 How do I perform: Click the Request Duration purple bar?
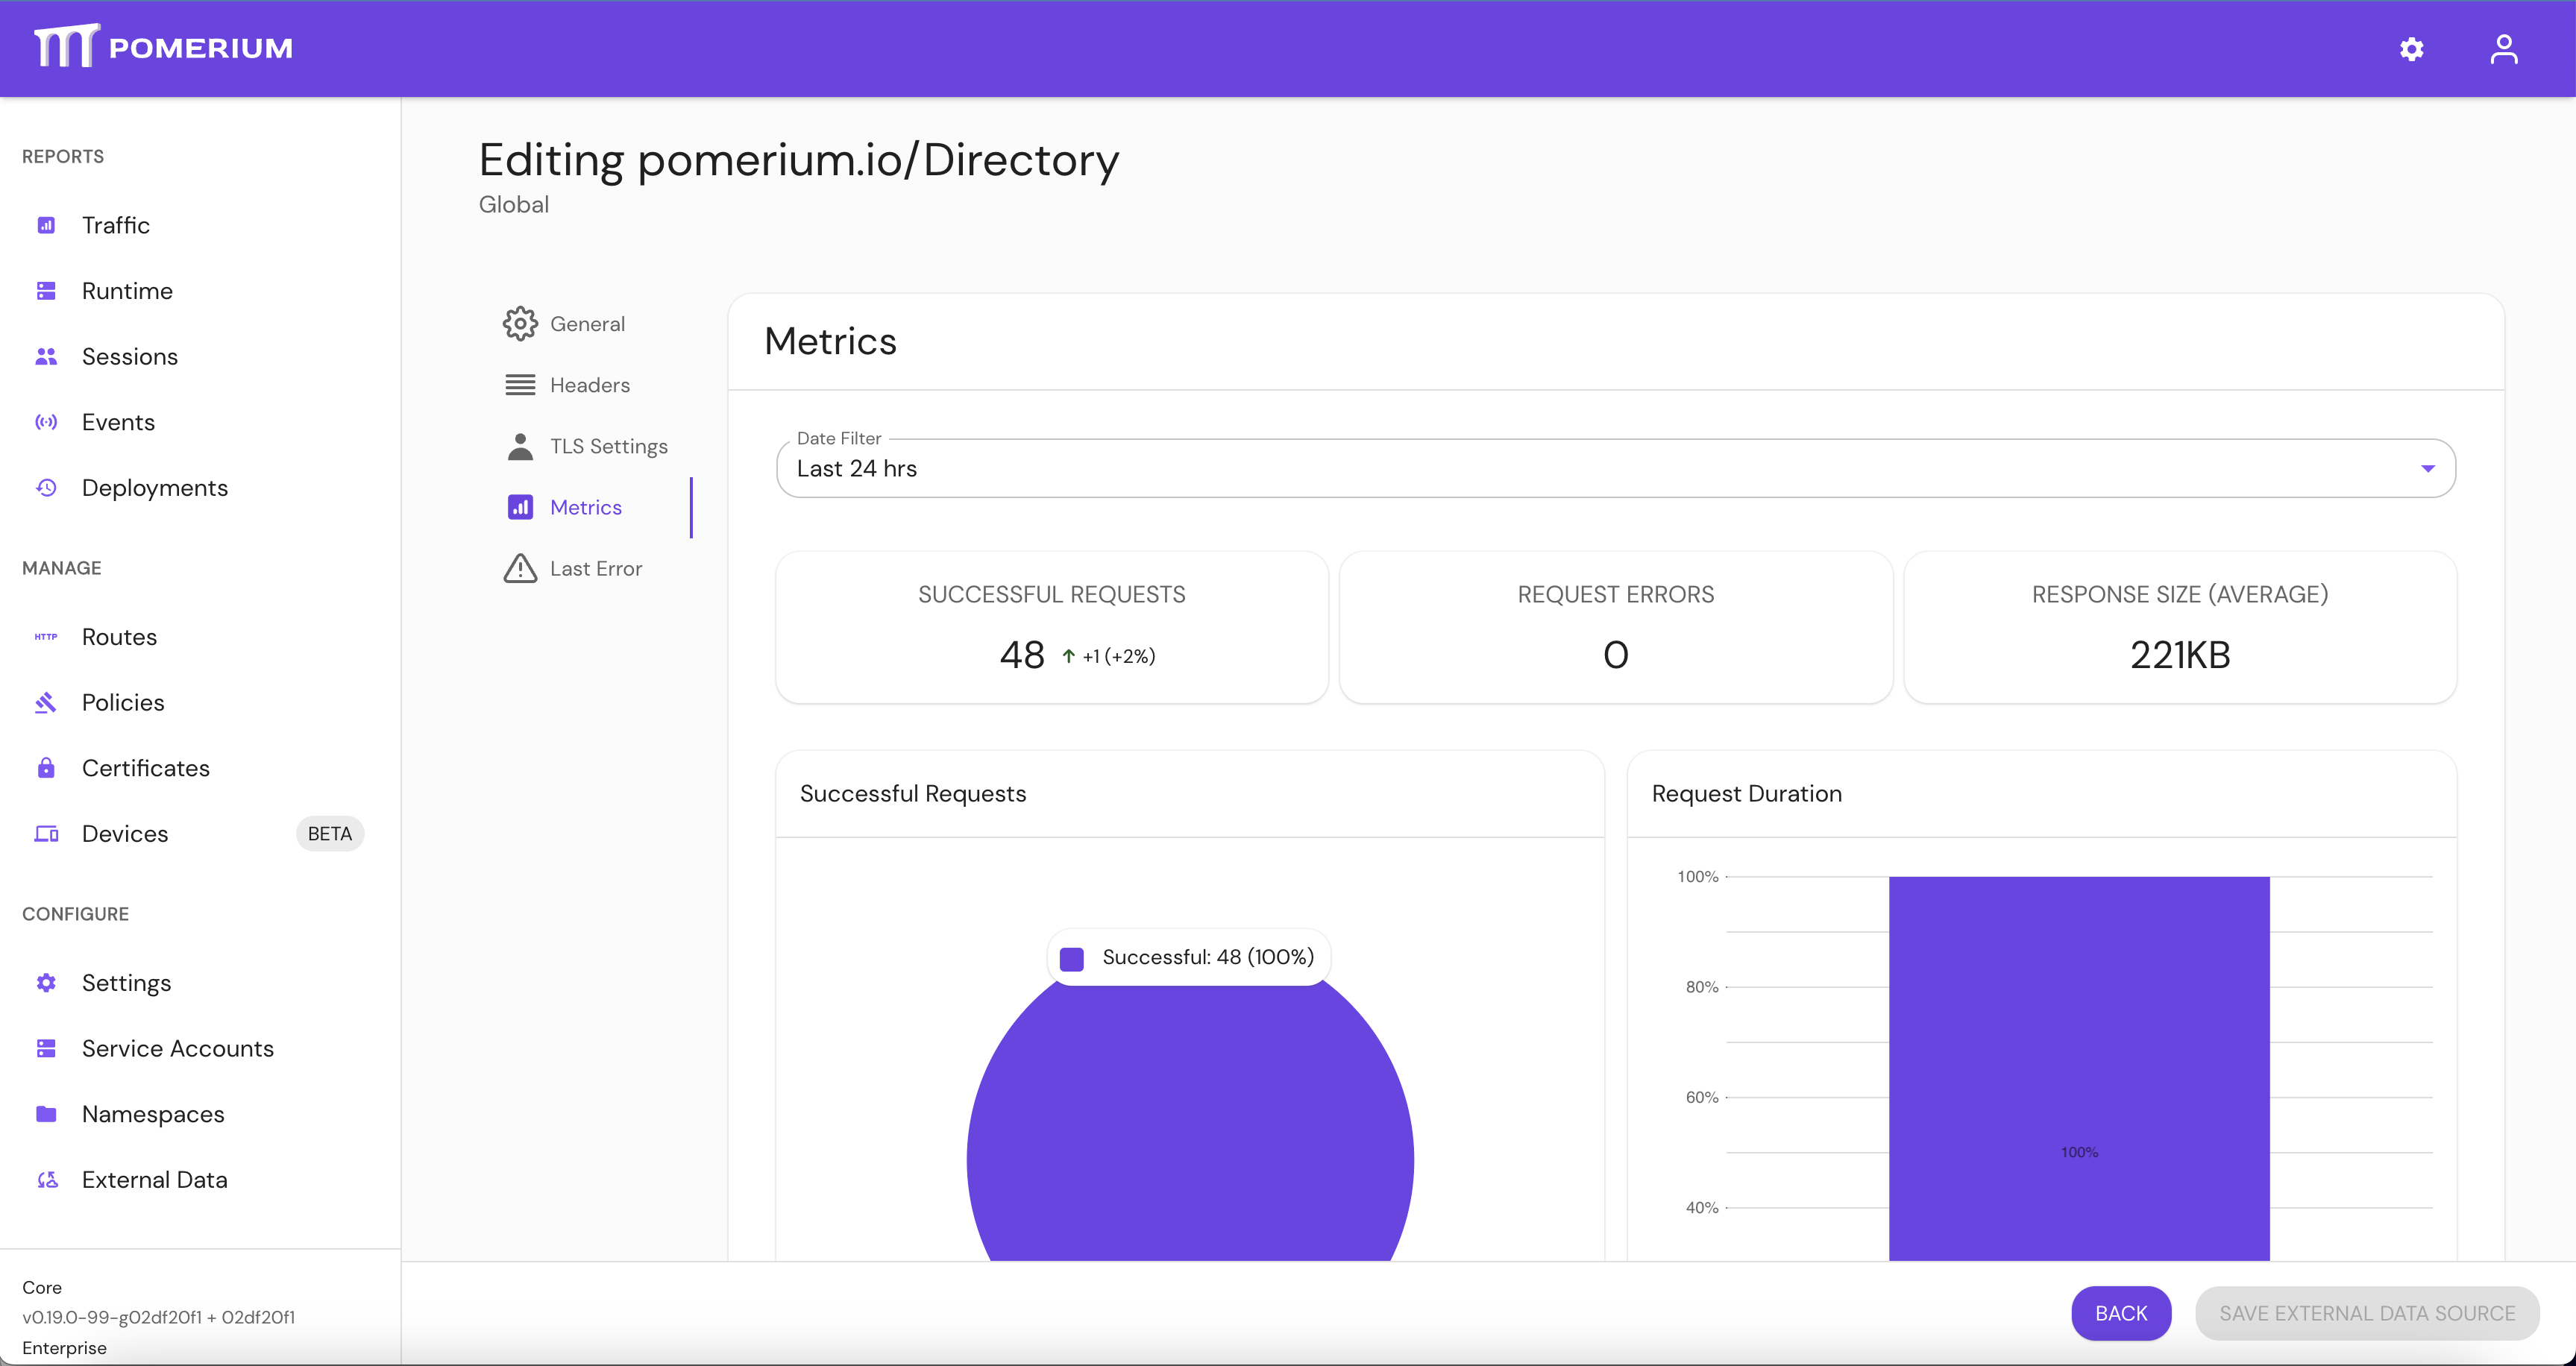click(x=2078, y=1068)
